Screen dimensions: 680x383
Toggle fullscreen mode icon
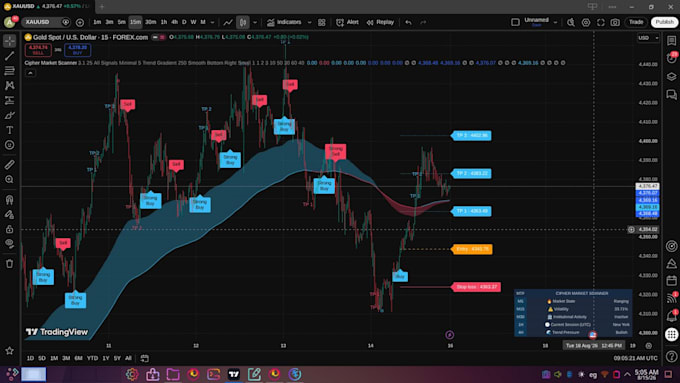point(601,22)
